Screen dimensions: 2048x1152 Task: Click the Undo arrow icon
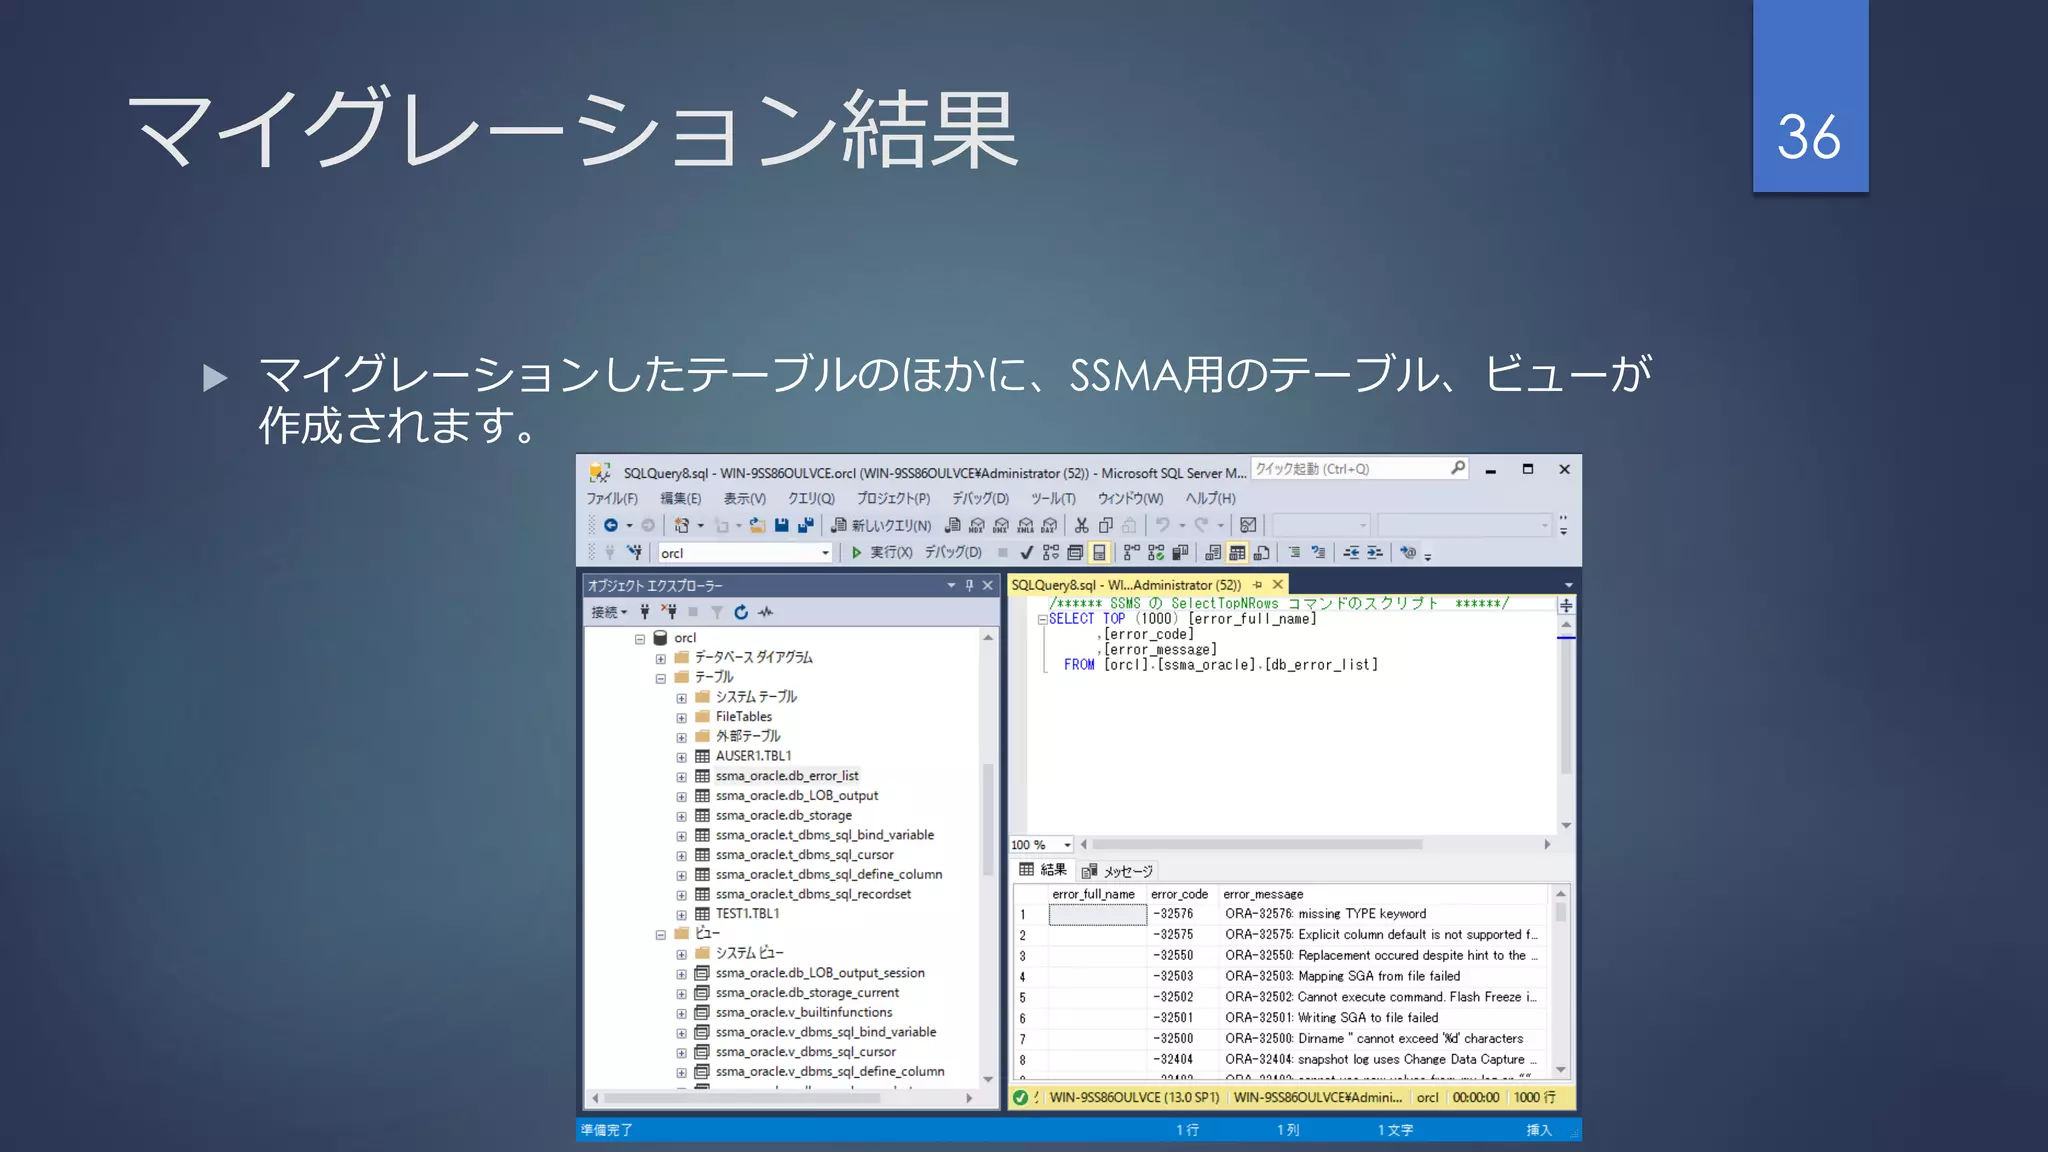tap(1162, 525)
